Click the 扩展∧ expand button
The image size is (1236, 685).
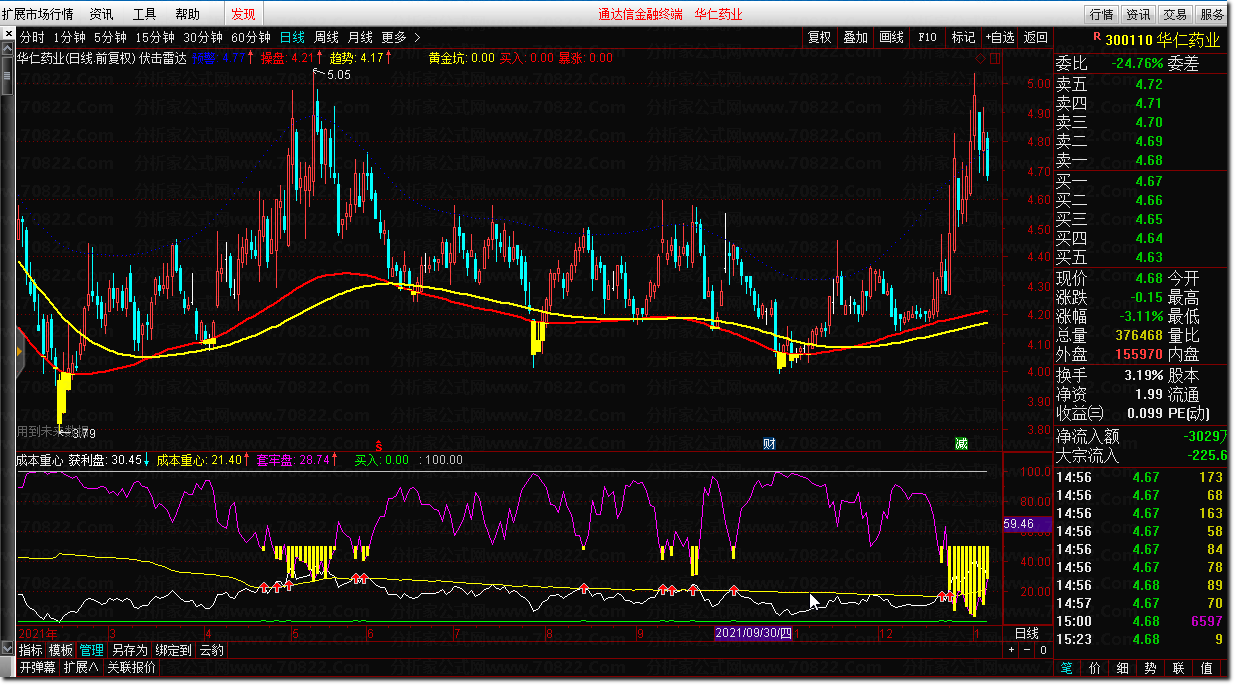pos(81,668)
